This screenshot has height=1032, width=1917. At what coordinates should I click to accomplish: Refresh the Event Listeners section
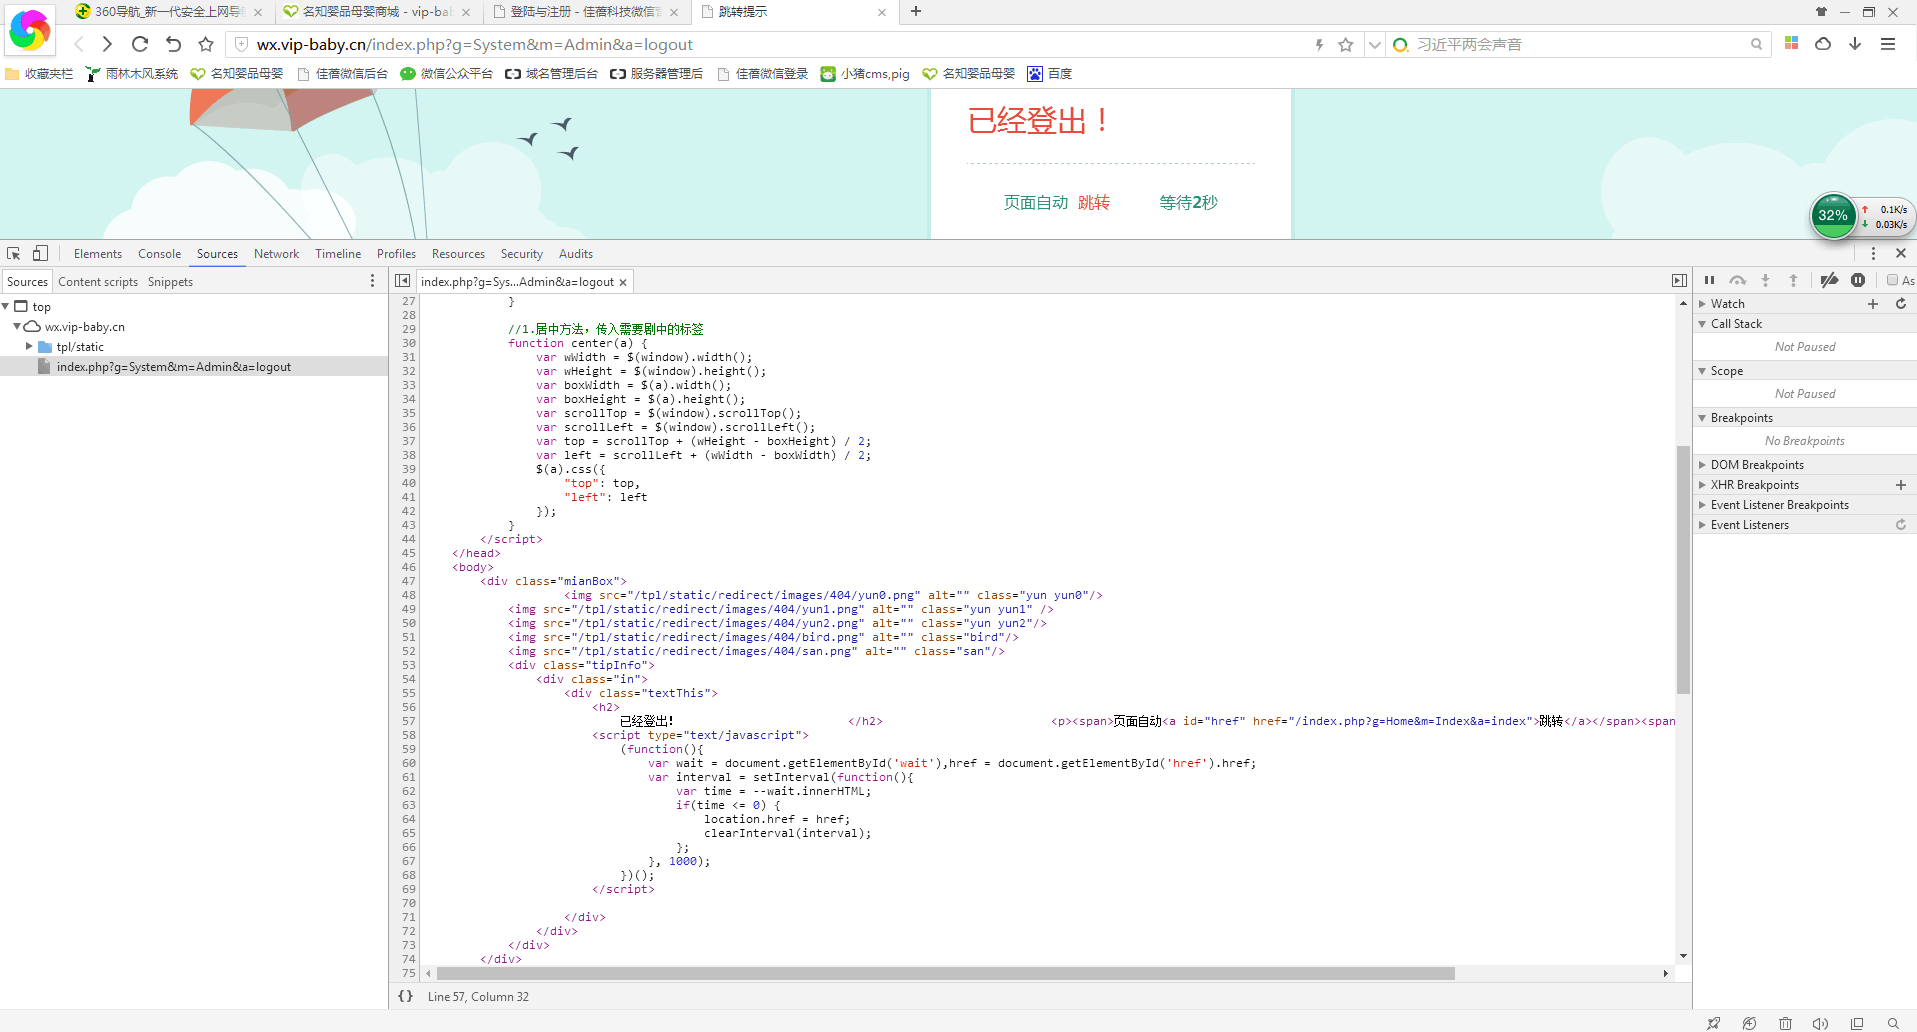1900,525
